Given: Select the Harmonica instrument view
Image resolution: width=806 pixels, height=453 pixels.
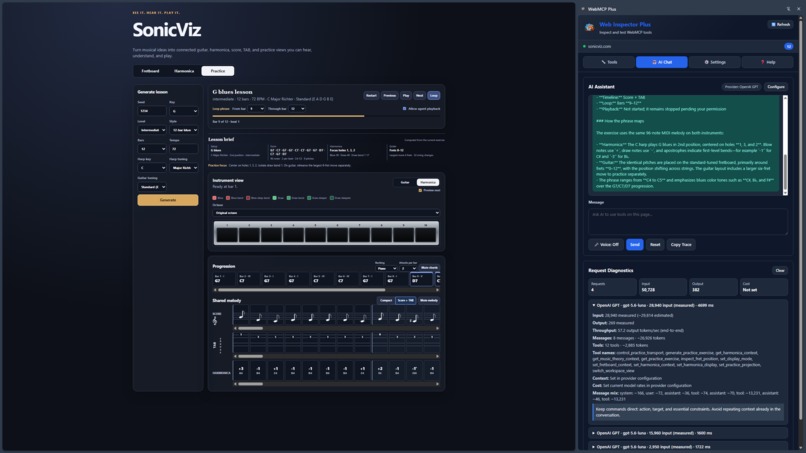Looking at the screenshot, I should point(428,183).
